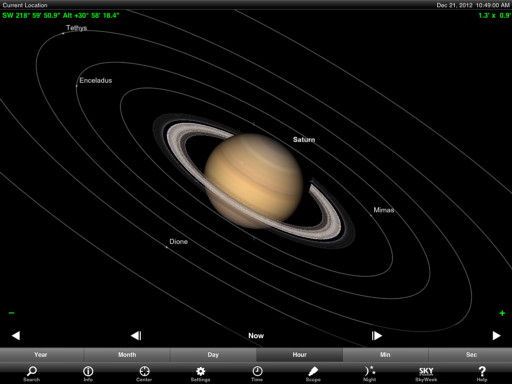The height and width of the screenshot is (384, 512).
Task: Open the Time clock icon
Action: (x=257, y=373)
